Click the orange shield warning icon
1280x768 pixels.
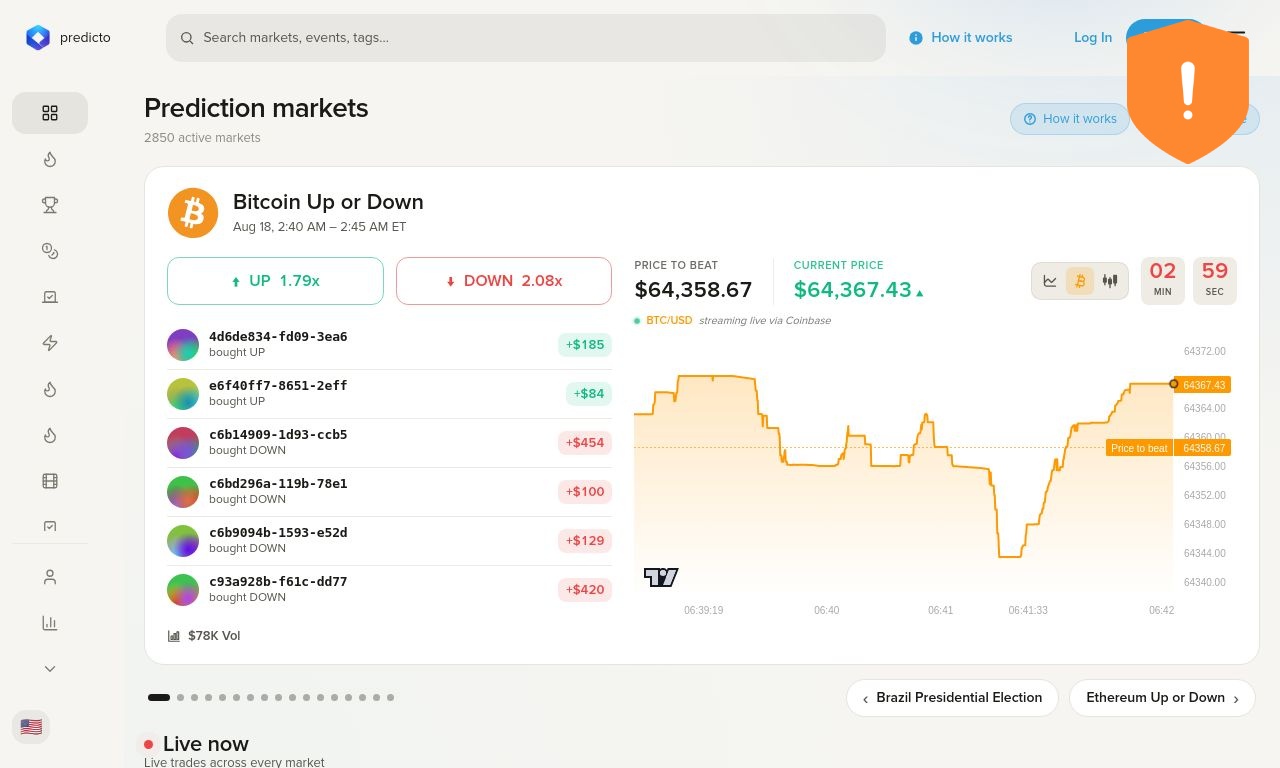pos(1188,92)
